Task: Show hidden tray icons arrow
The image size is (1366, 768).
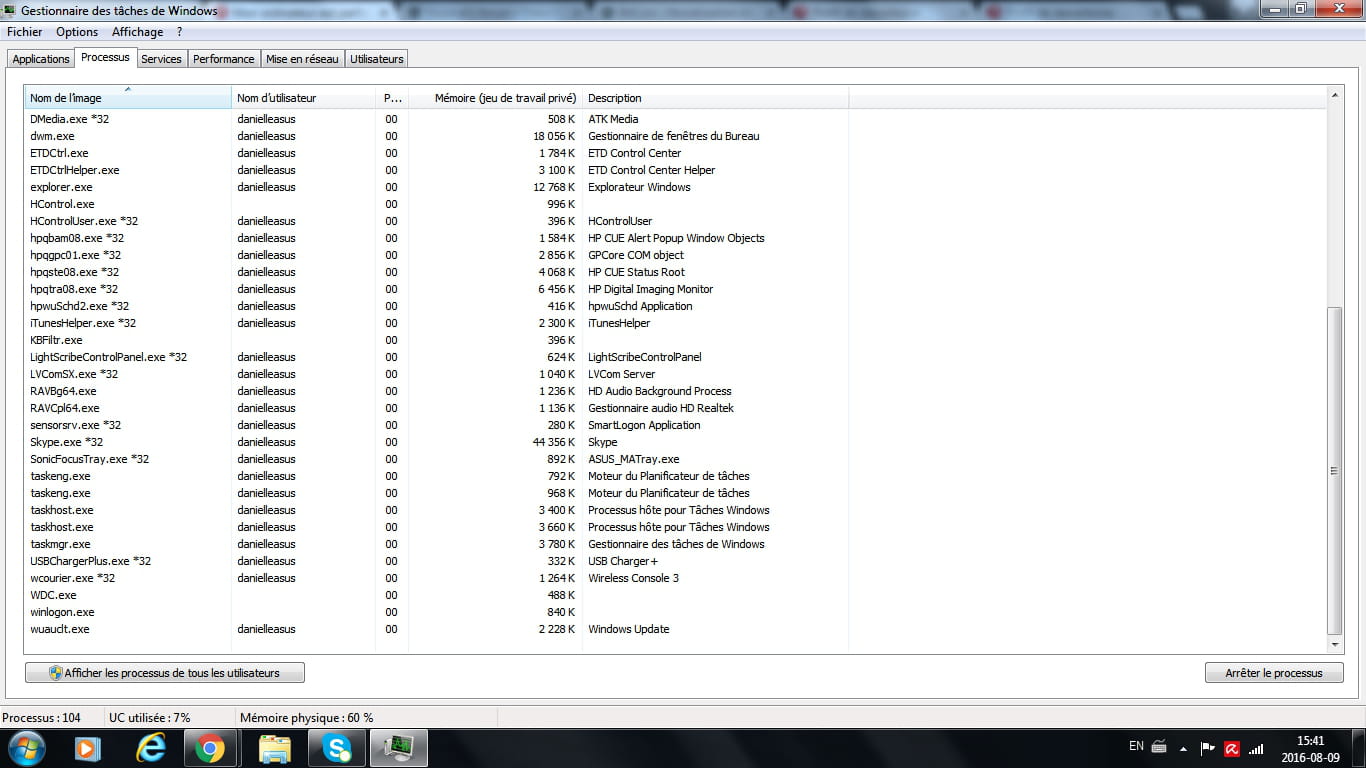Action: tap(1184, 747)
